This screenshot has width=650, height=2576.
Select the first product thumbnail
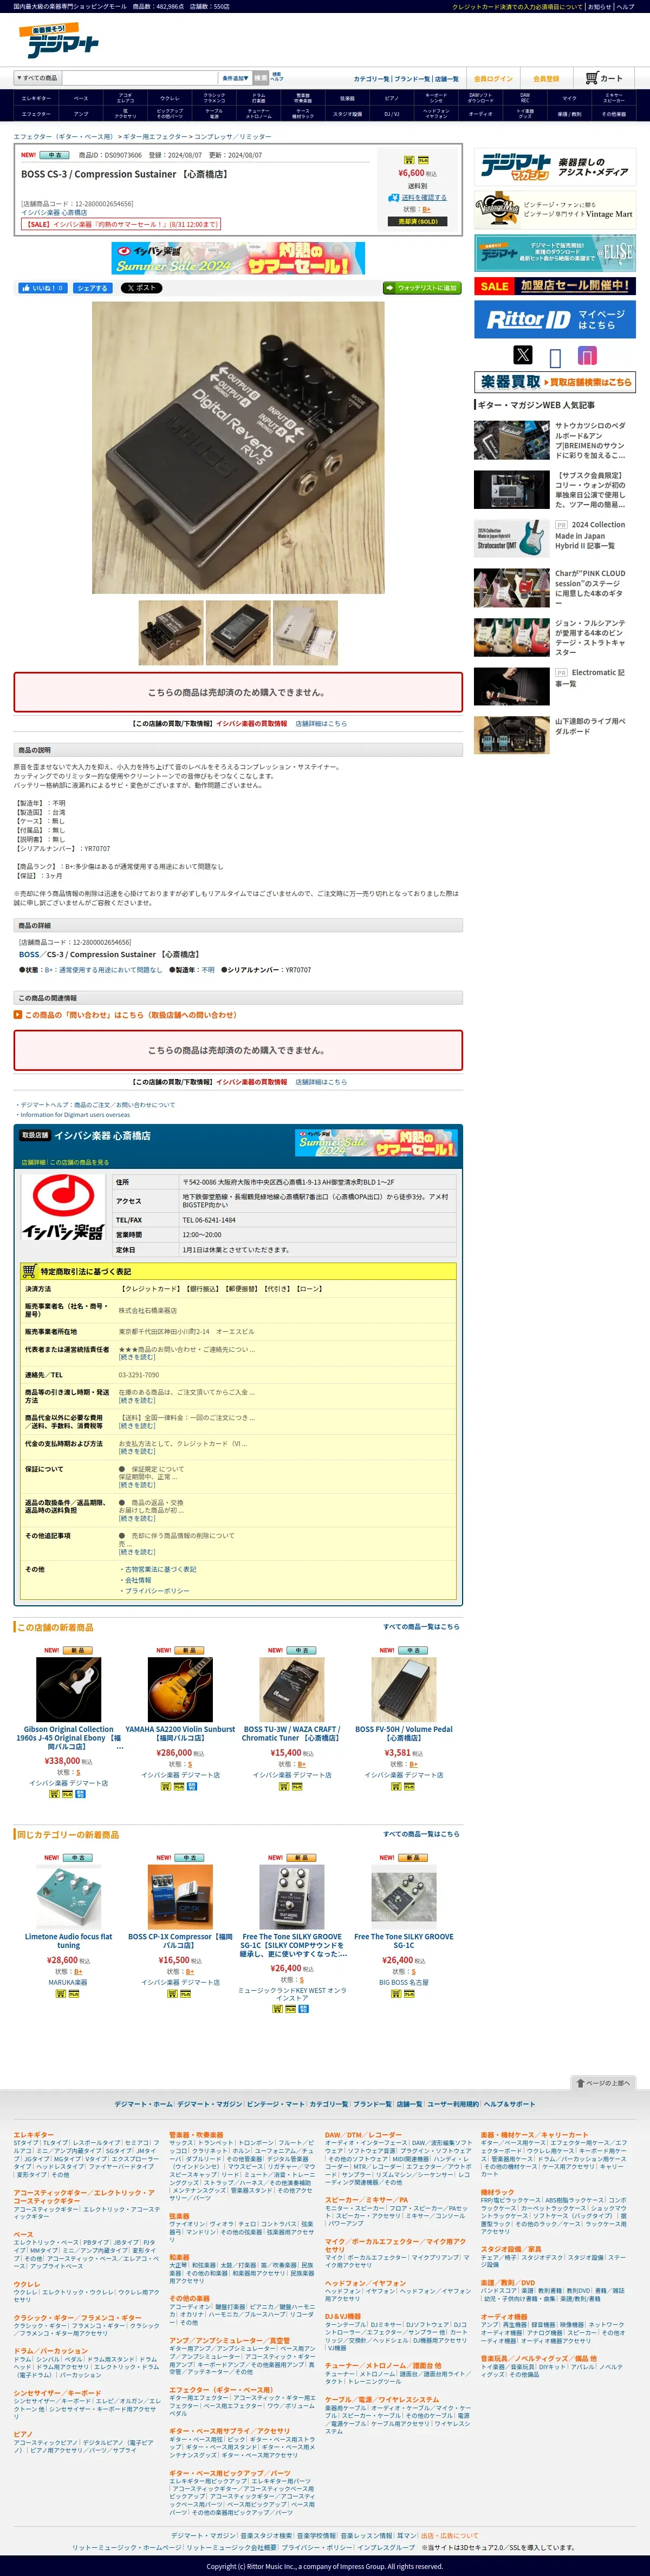point(171,633)
